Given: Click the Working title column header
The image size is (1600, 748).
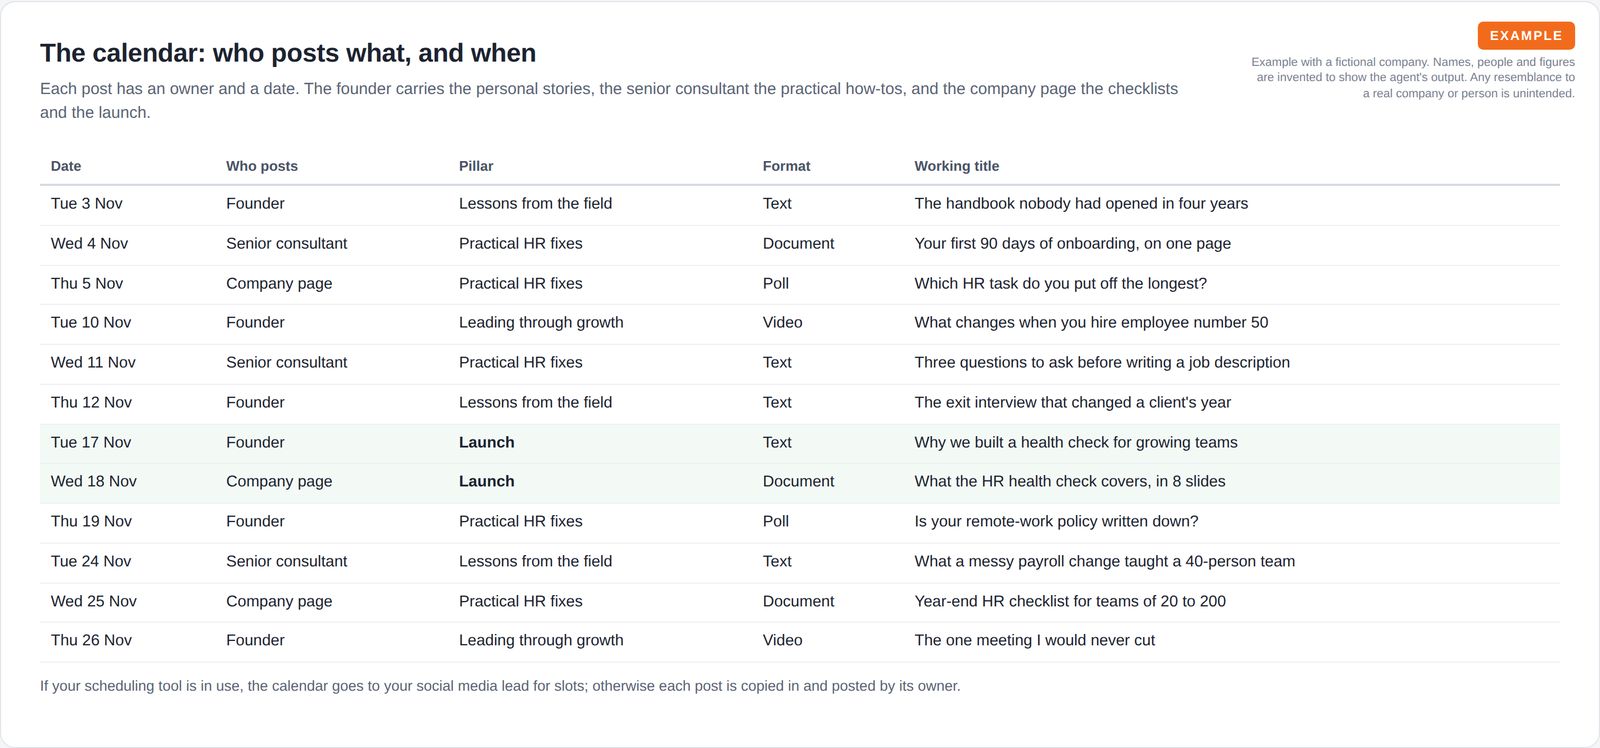Looking at the screenshot, I should [x=957, y=166].
